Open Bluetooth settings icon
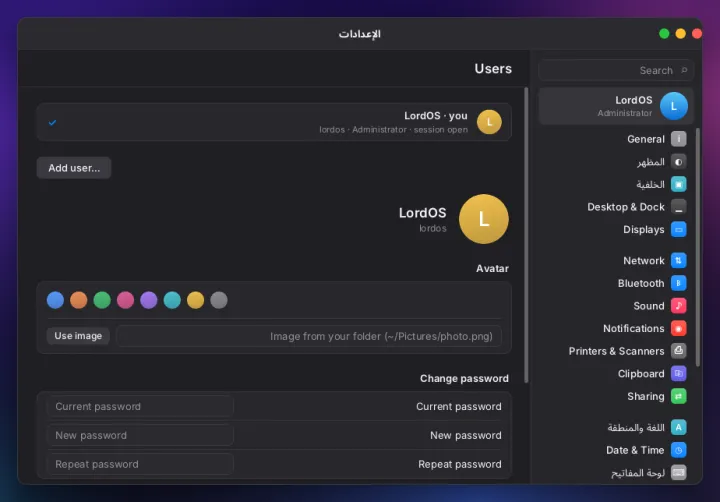Viewport: 720px width, 502px height. 678,283
